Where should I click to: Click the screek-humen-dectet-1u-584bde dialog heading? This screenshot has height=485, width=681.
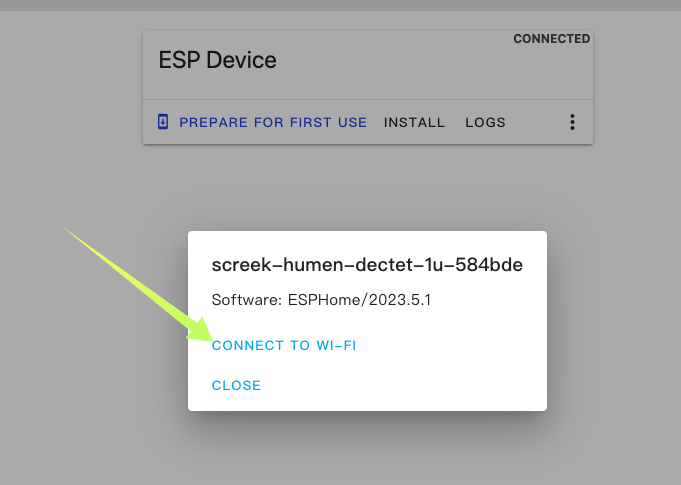(367, 265)
